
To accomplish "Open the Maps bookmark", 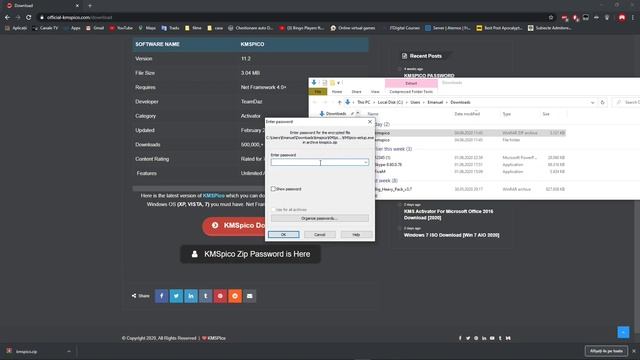I will [x=147, y=28].
